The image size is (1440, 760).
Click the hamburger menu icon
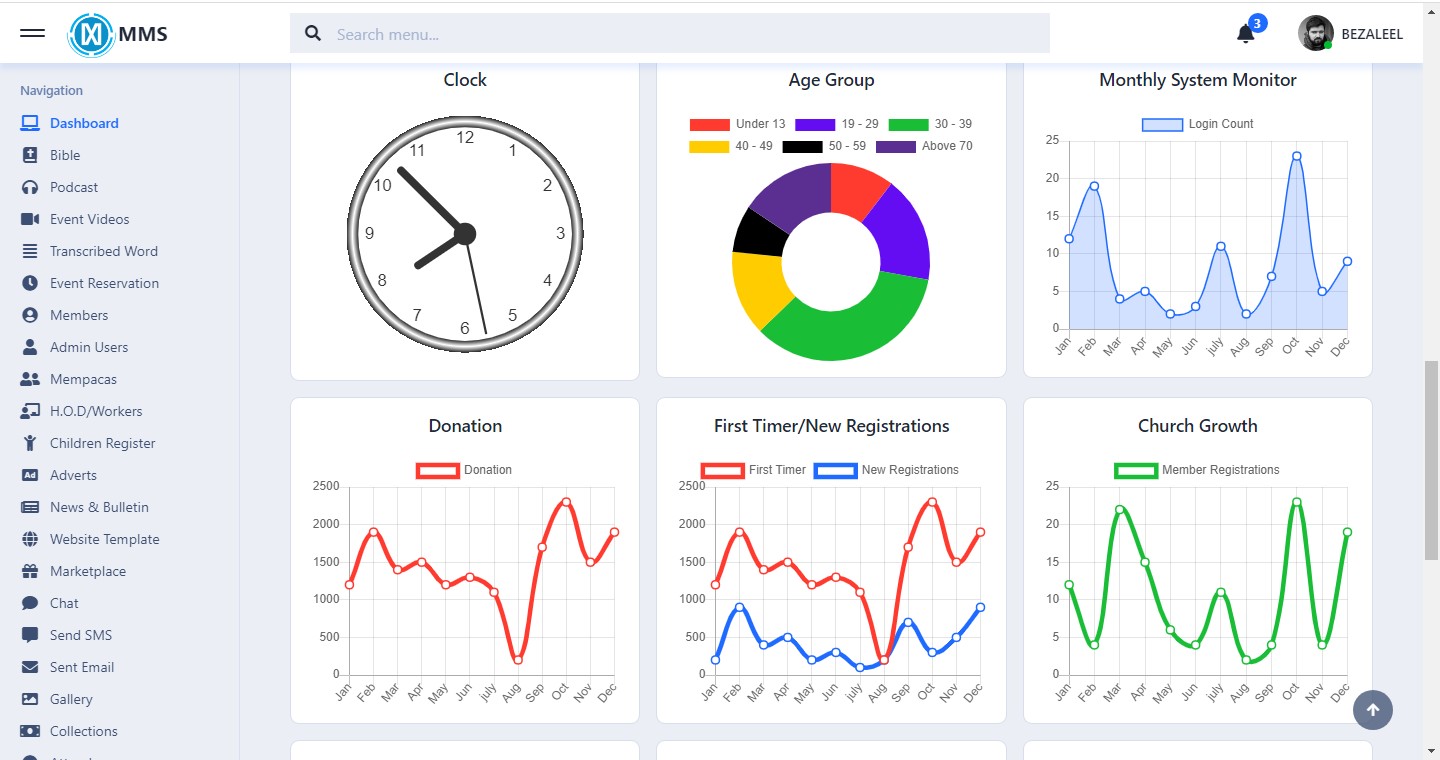33,33
